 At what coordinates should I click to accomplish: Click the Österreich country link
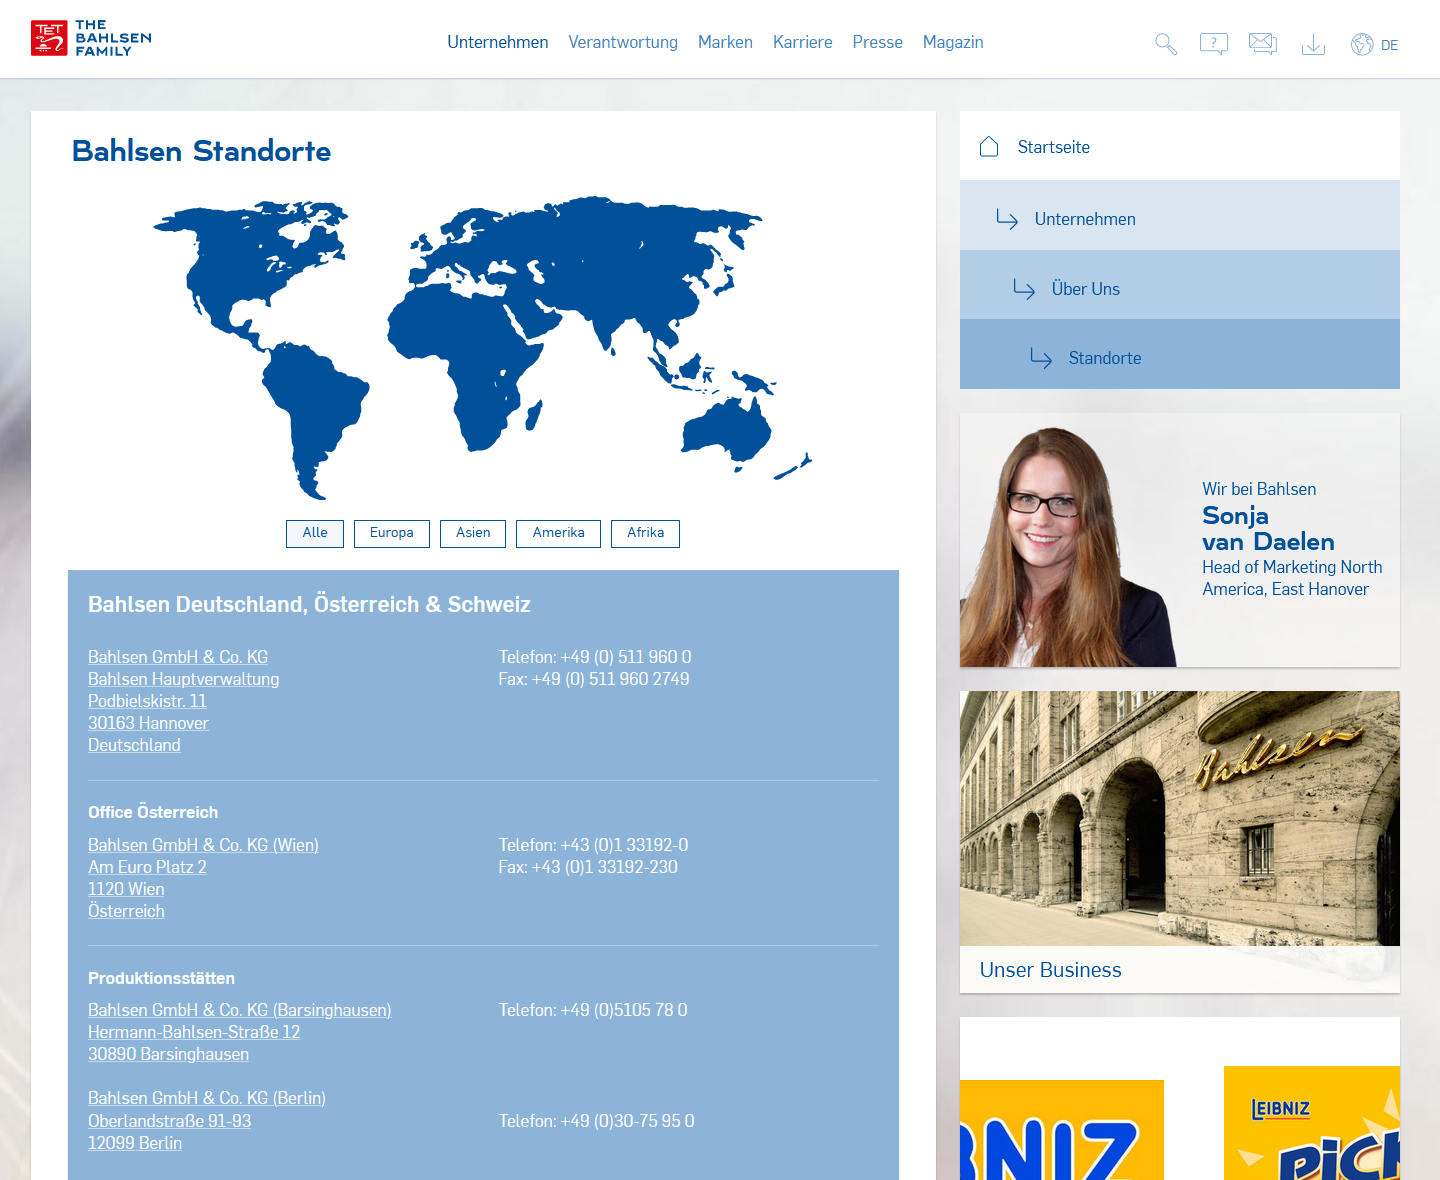pyautogui.click(x=126, y=911)
